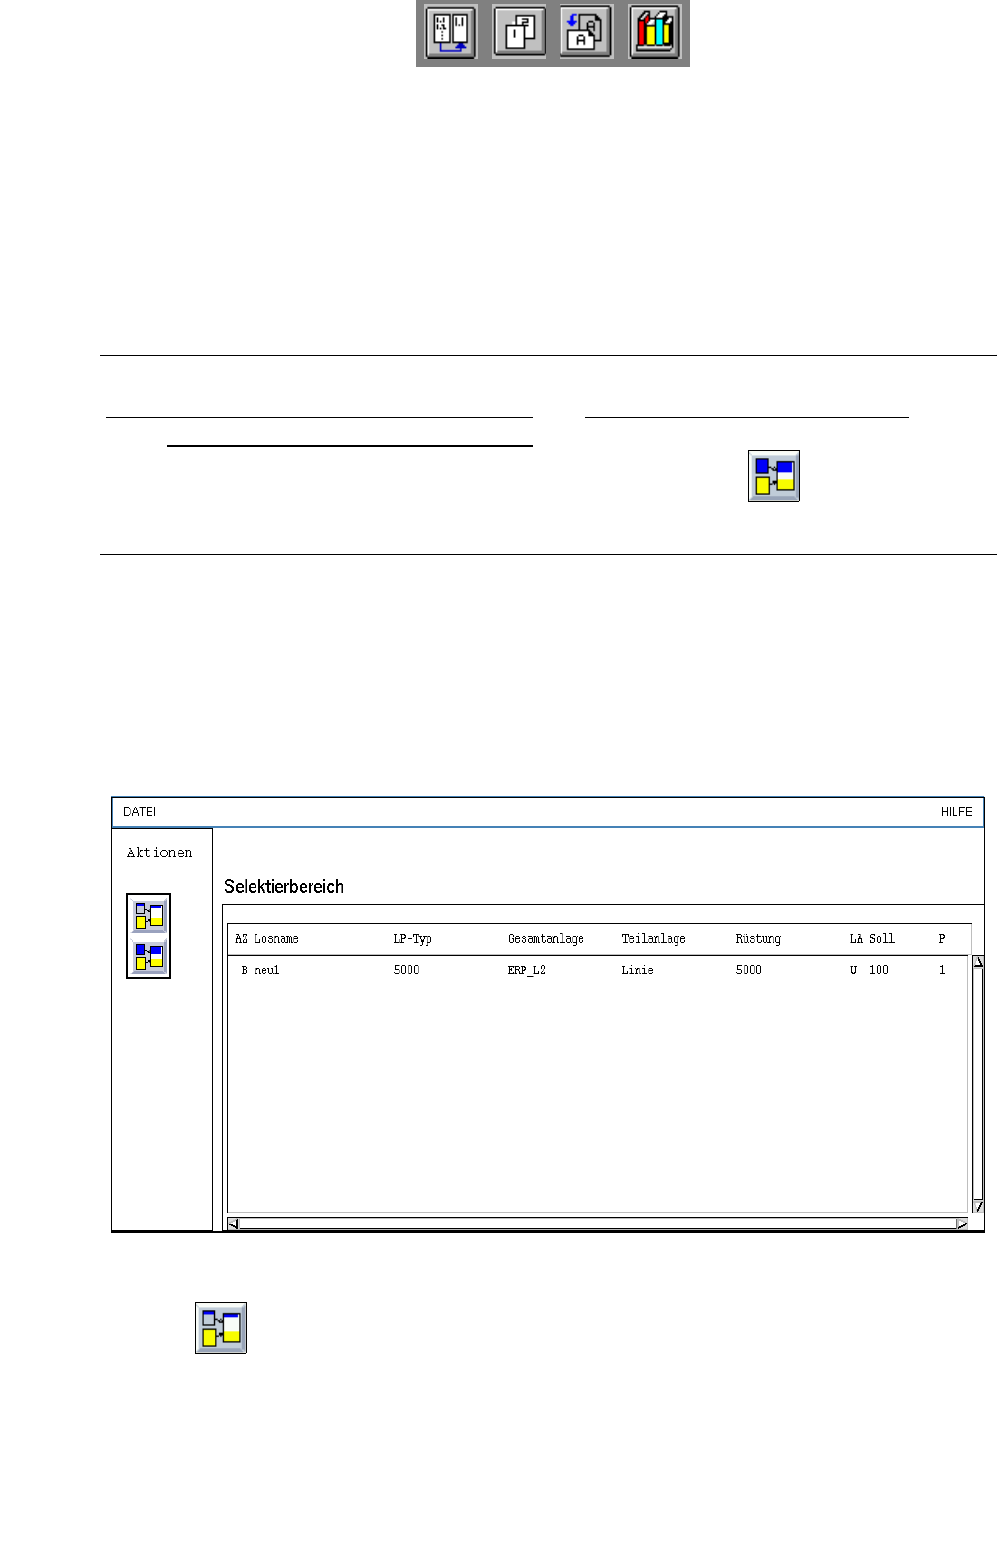Click standalone blue-yellow icon above the application window
Screen dimensions: 997x1560
[x=774, y=476]
